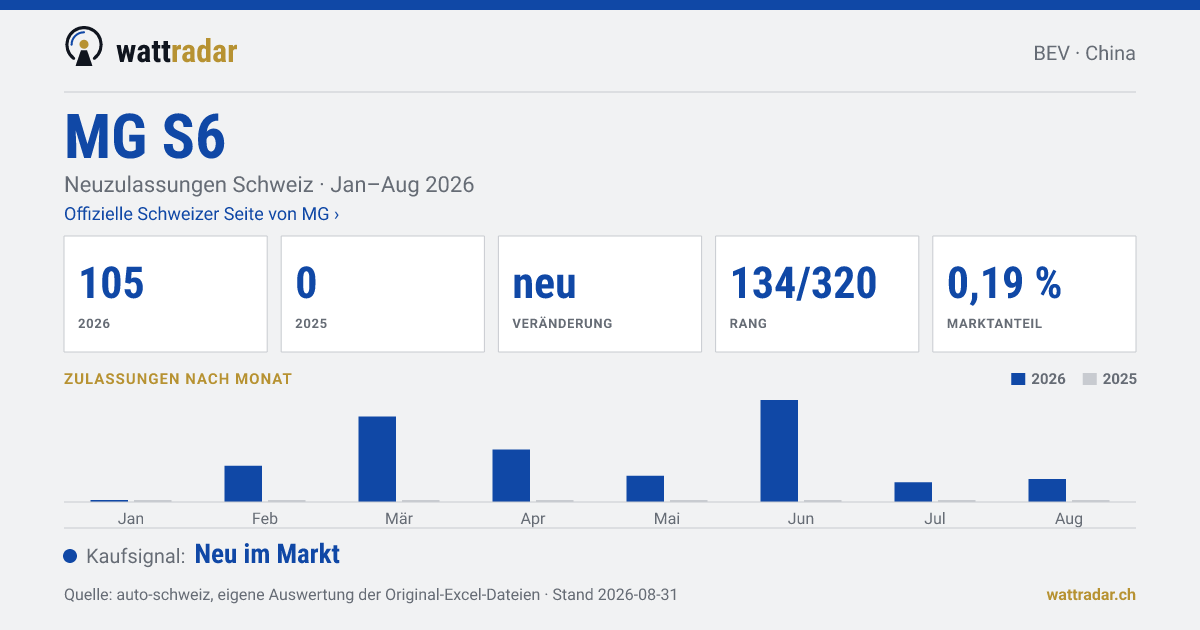This screenshot has height=630, width=1200.
Task: Click the blue Kaufsignal dot indicator
Action: pos(70,556)
